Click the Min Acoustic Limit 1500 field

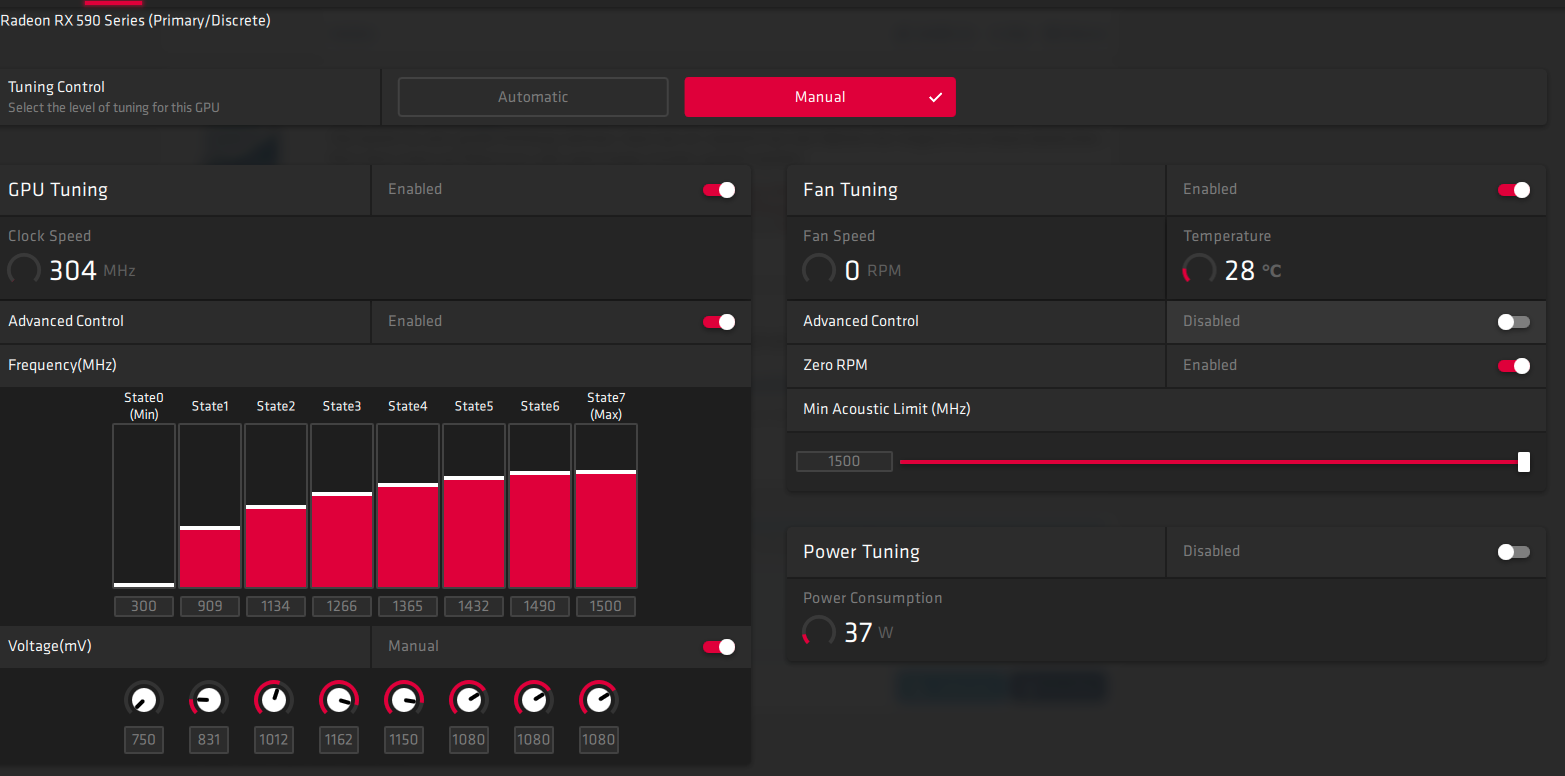click(844, 461)
